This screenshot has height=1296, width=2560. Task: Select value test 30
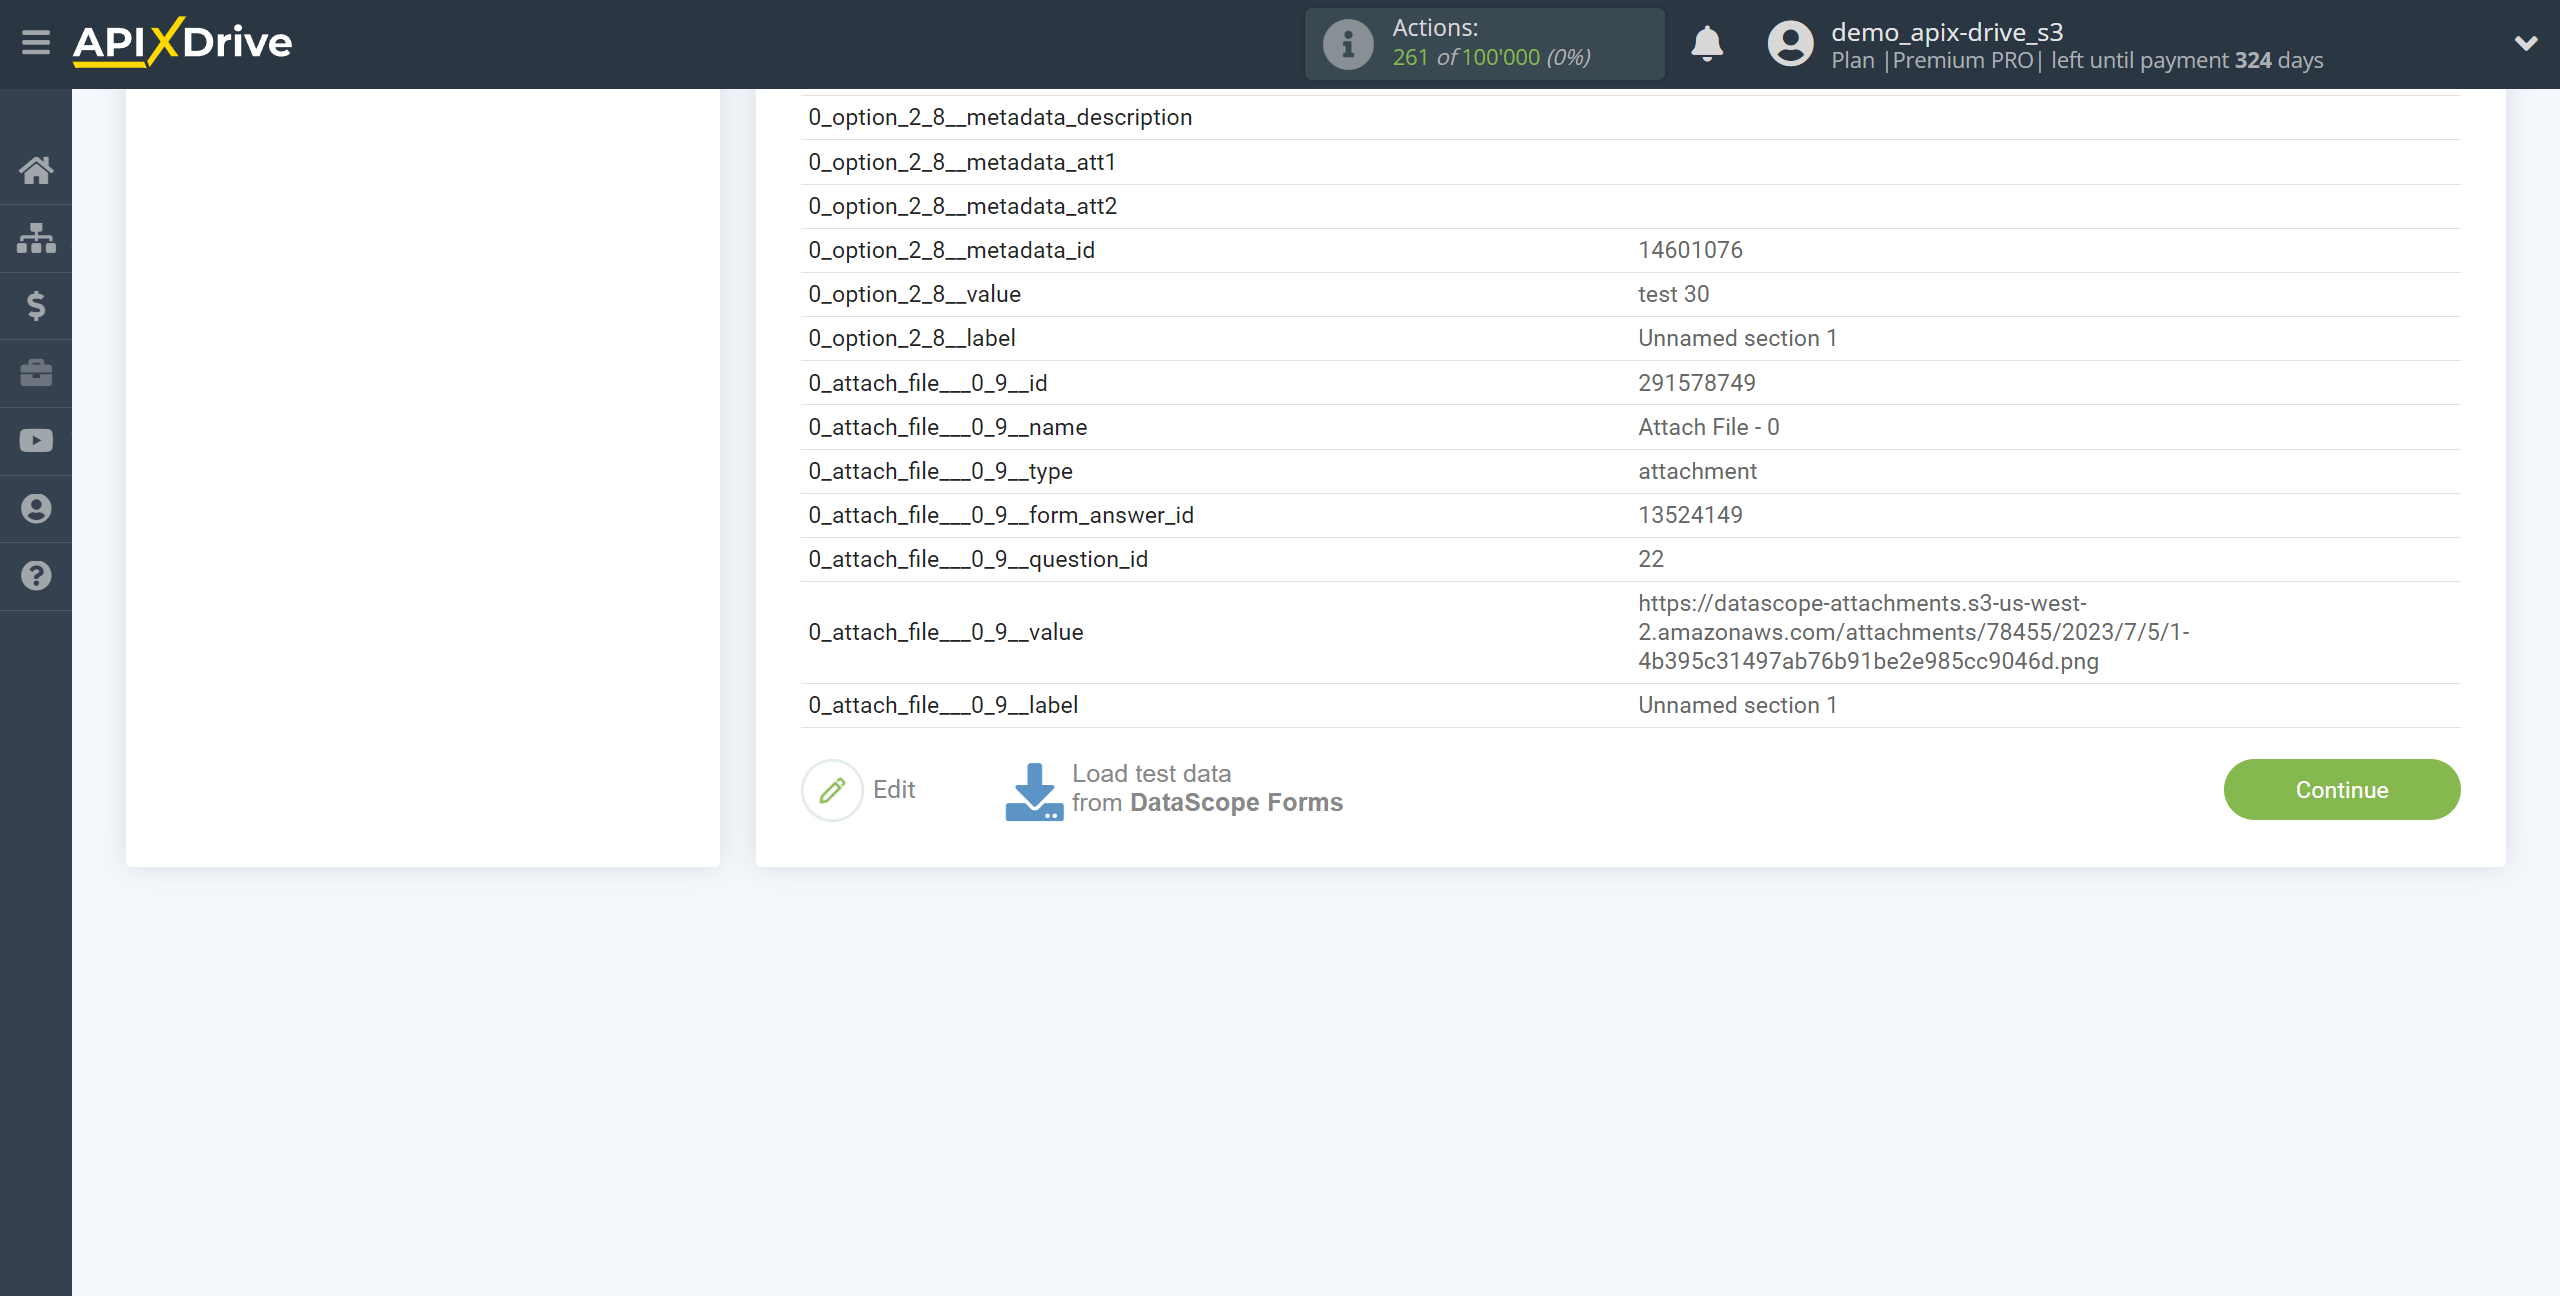click(1673, 294)
